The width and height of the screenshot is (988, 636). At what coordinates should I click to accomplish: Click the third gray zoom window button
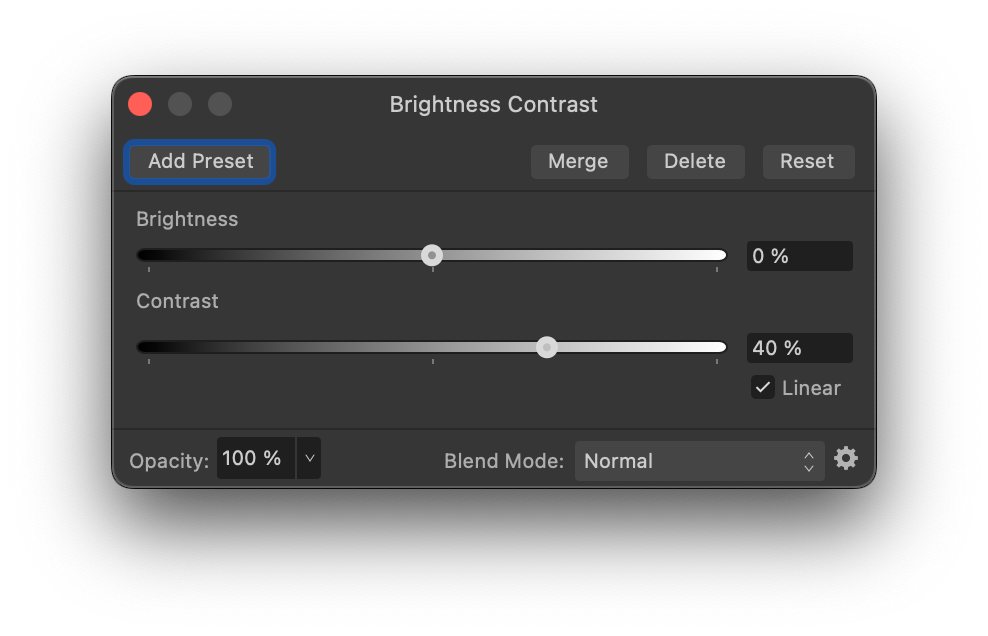click(x=220, y=104)
